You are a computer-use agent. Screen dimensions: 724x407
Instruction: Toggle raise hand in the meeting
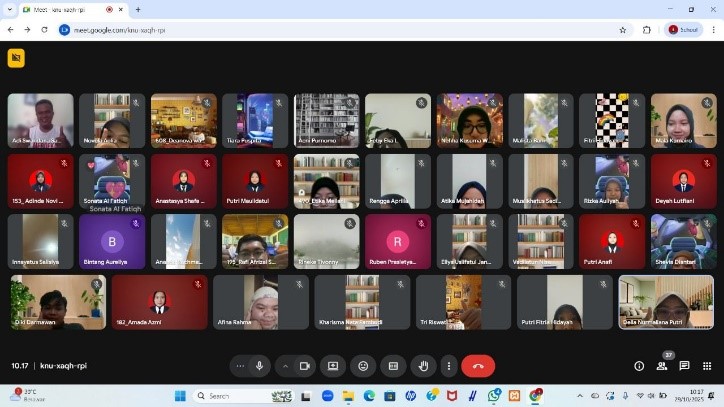pos(423,366)
